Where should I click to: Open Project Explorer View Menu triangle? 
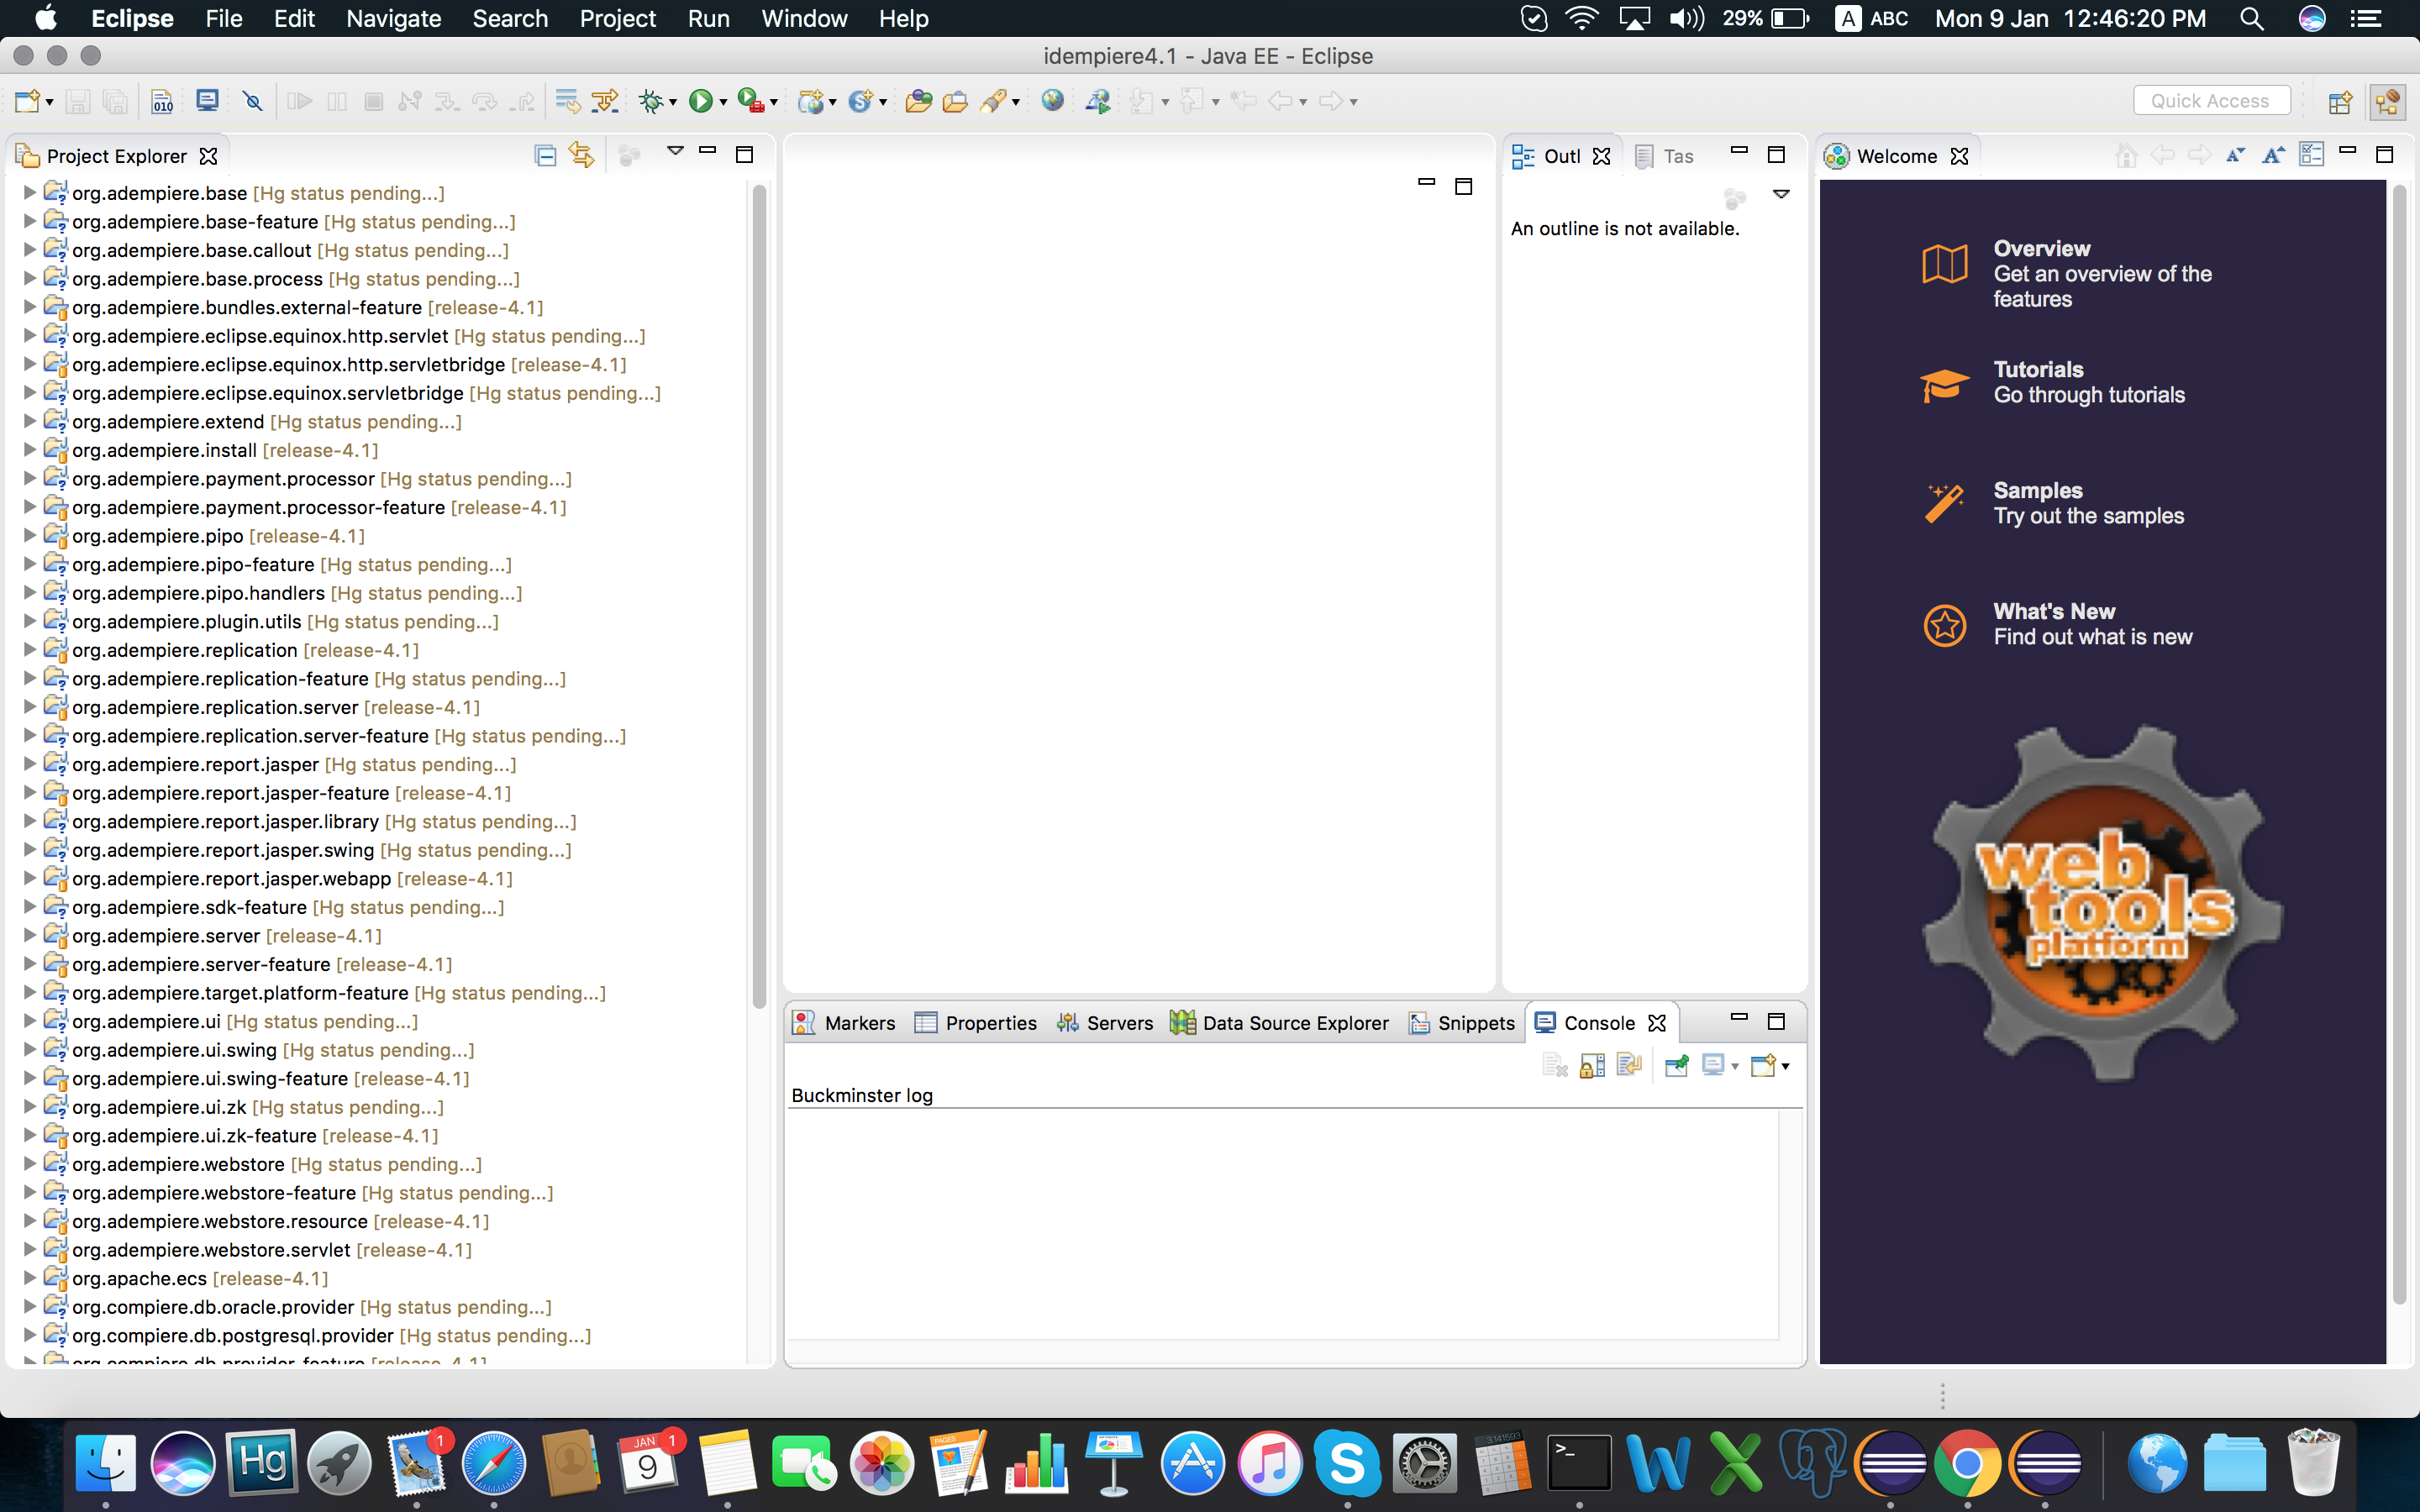pos(675,152)
